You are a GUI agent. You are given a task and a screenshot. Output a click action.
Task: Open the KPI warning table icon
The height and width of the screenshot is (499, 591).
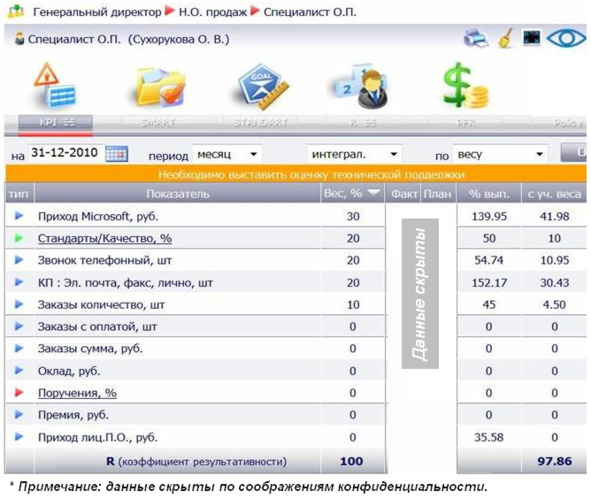(x=55, y=85)
